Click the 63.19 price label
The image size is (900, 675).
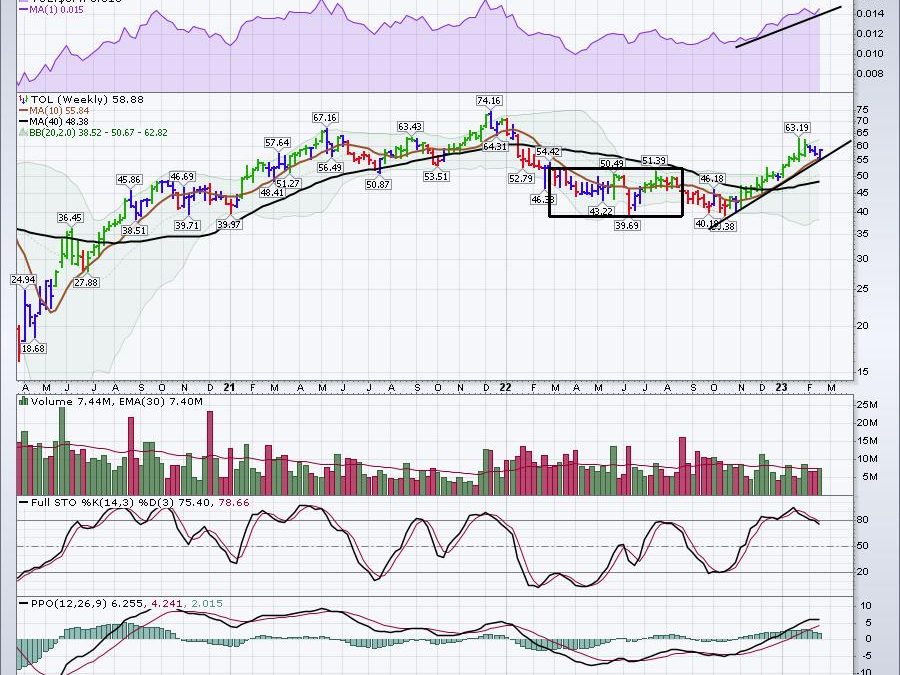[797, 127]
